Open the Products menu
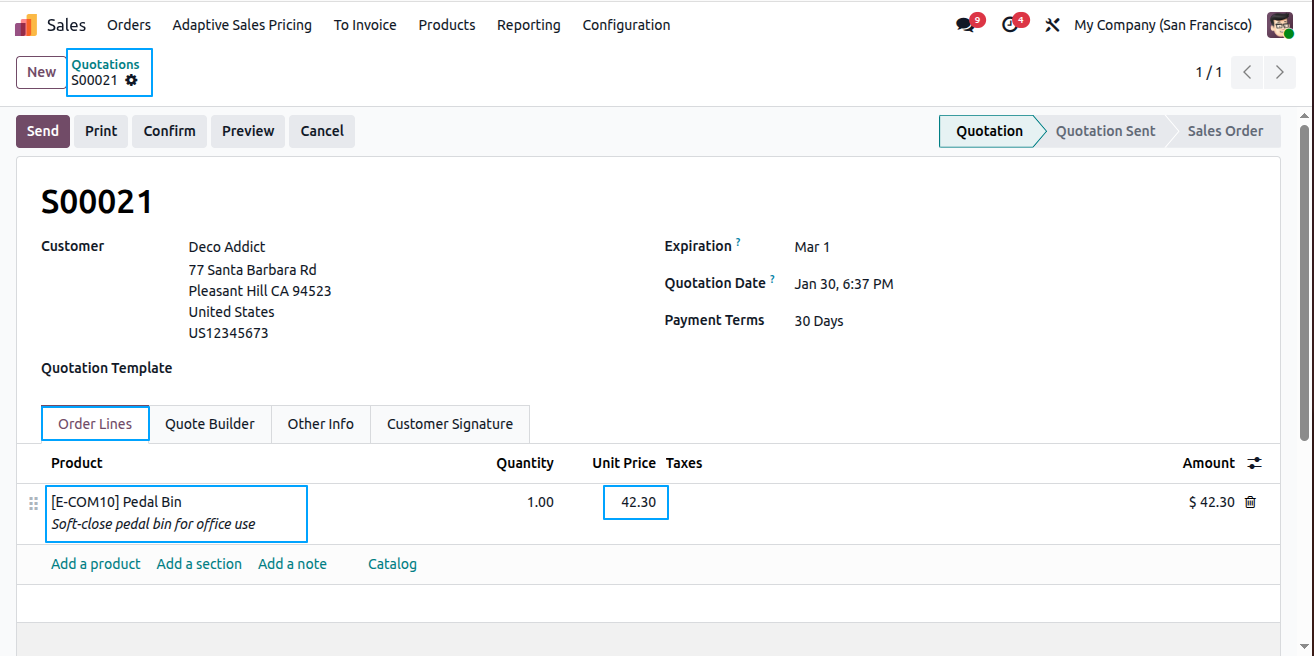 (447, 25)
